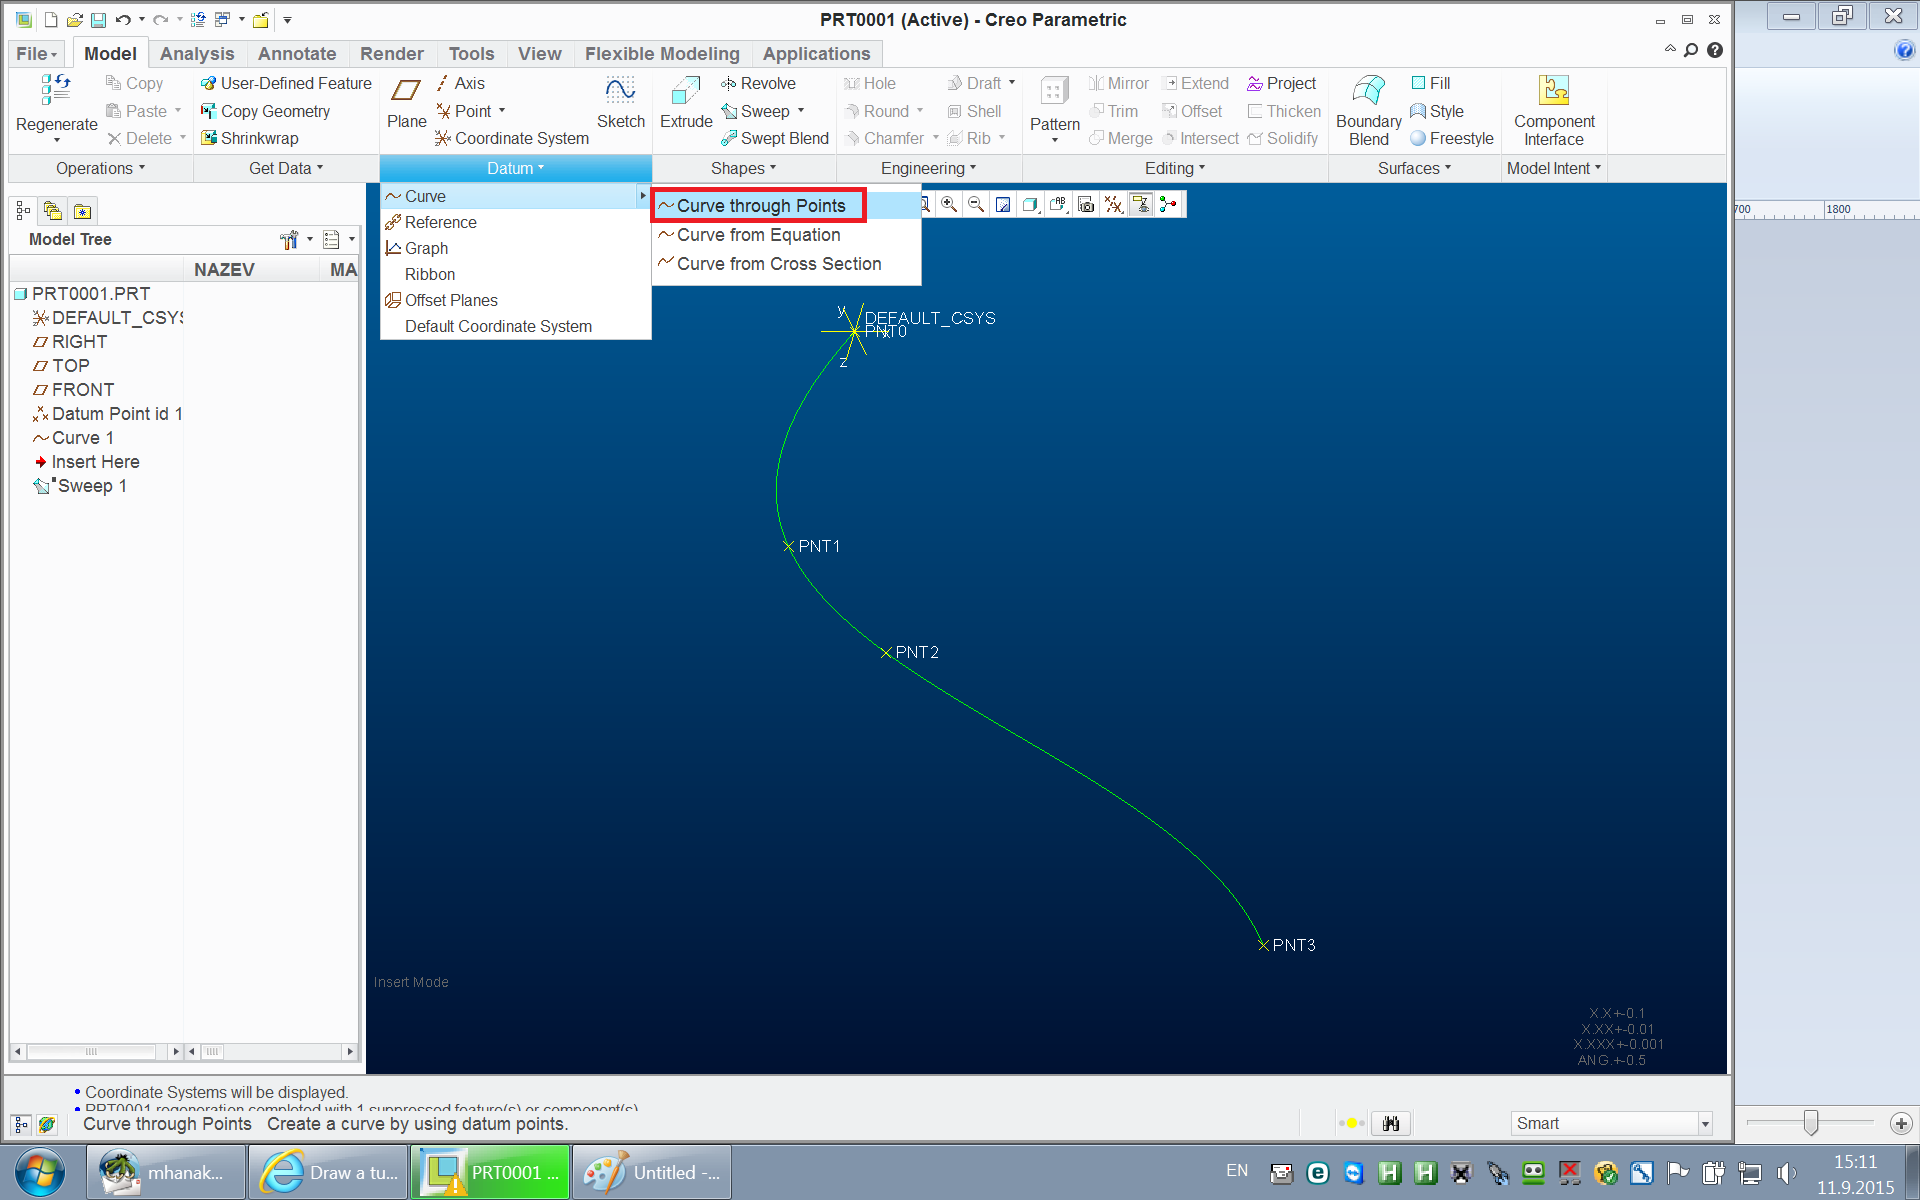This screenshot has width=1920, height=1200.
Task: Open Saved Orientations camera icon
Action: coord(1086,204)
